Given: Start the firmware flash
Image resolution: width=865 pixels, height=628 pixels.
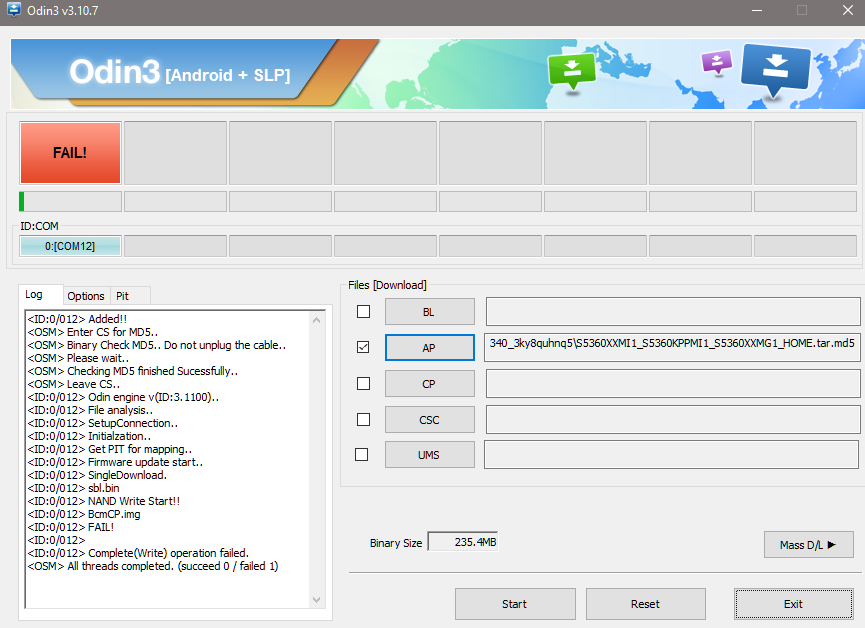Looking at the screenshot, I should (x=515, y=604).
